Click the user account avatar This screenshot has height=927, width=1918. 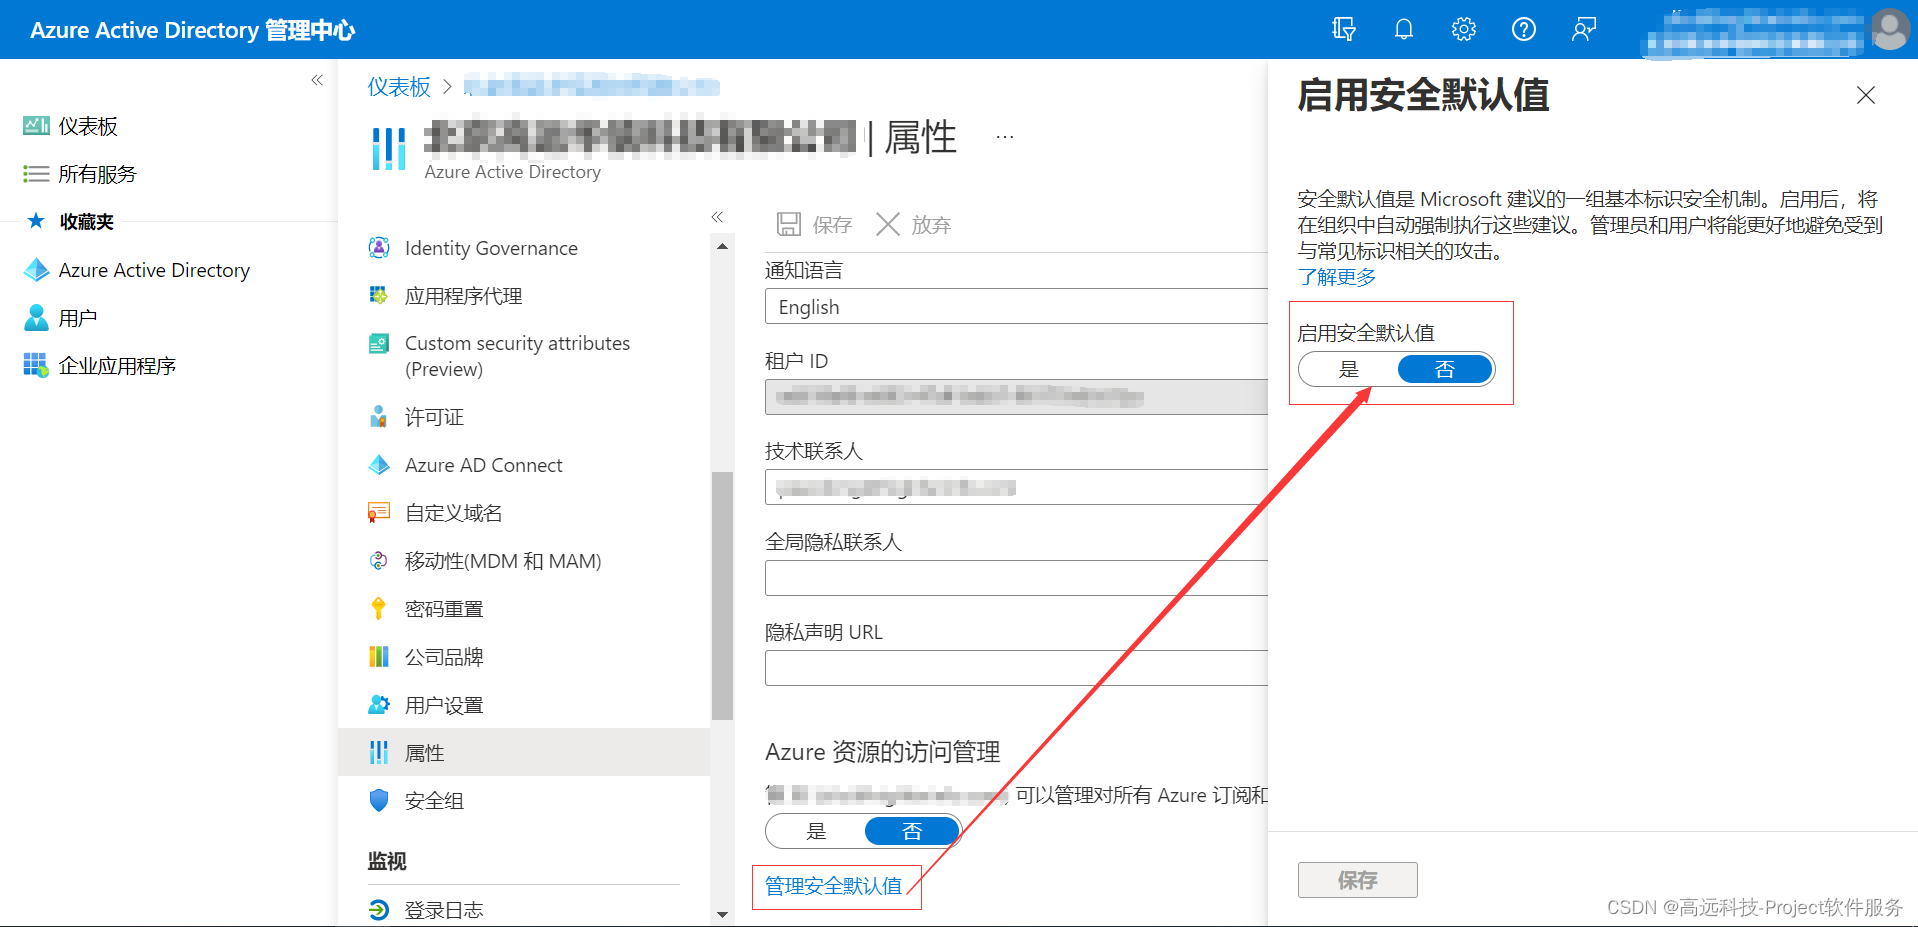(x=1890, y=29)
